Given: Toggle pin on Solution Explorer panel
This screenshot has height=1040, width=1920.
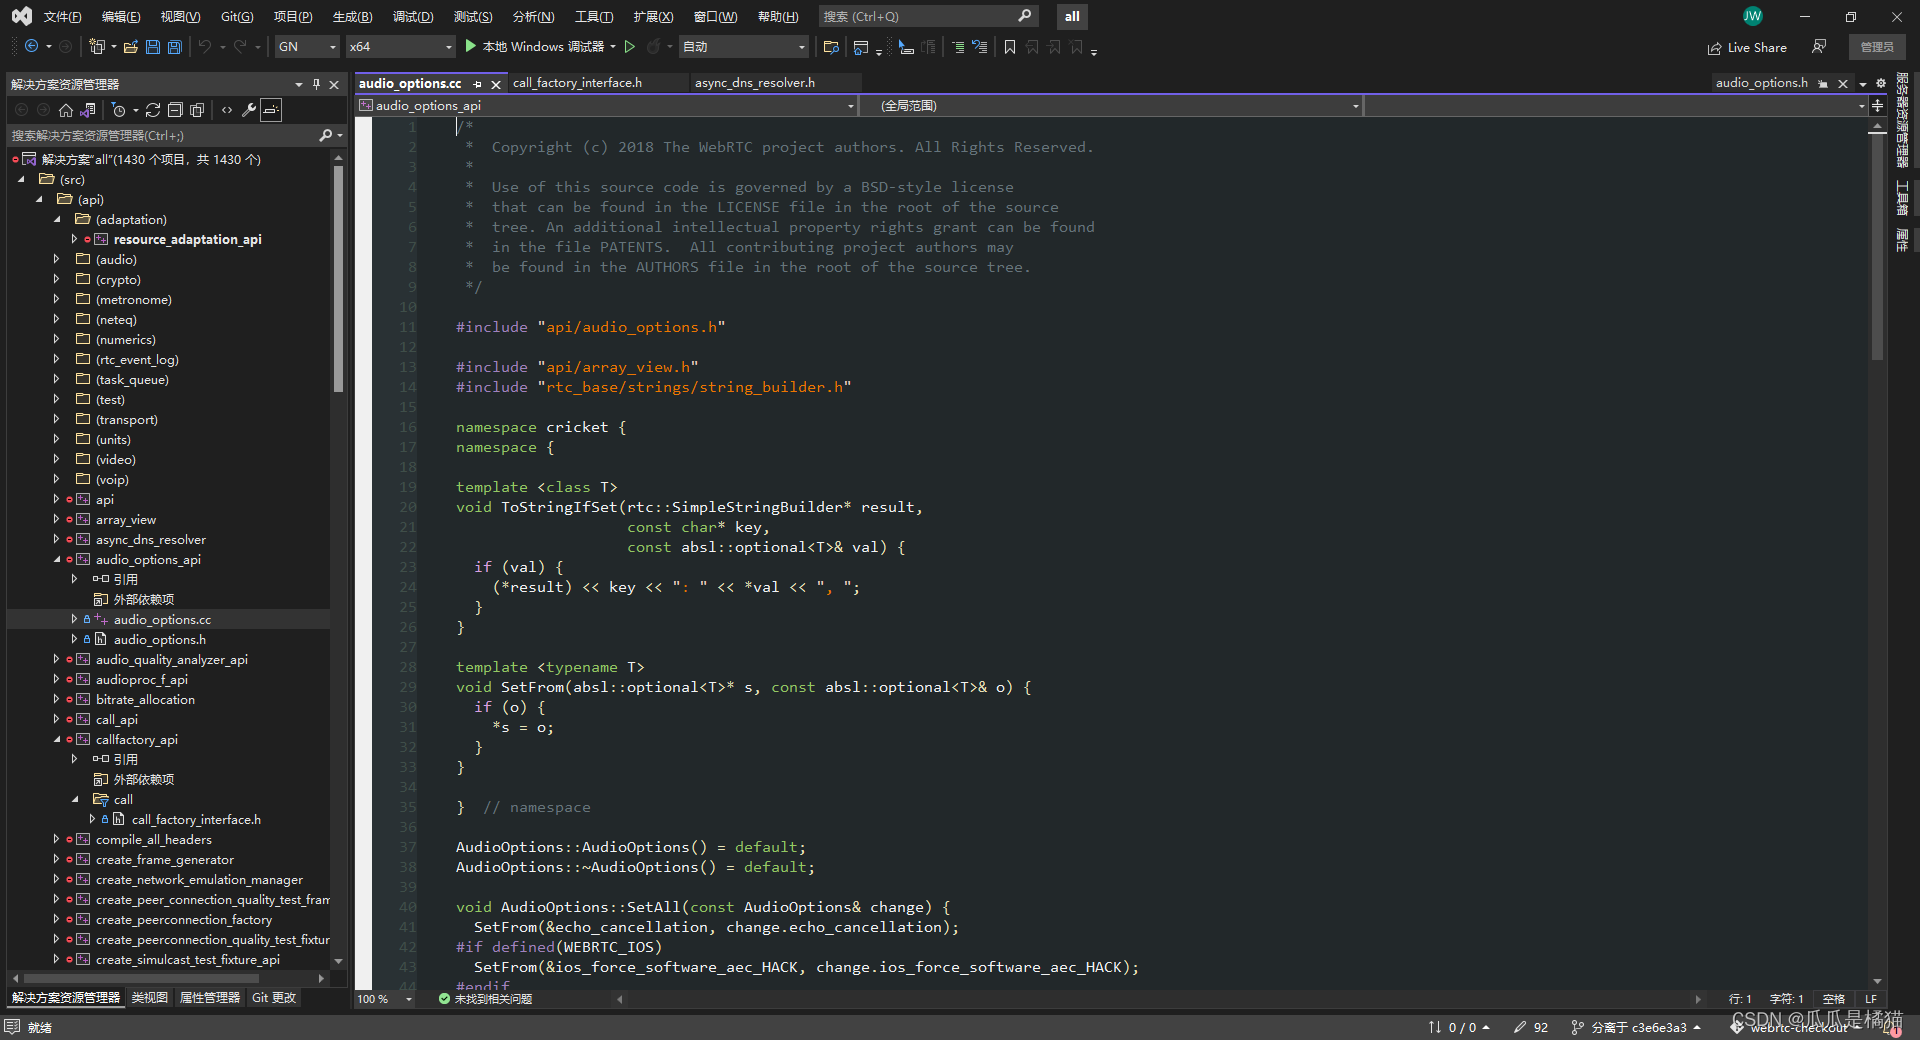Looking at the screenshot, I should click(x=316, y=84).
